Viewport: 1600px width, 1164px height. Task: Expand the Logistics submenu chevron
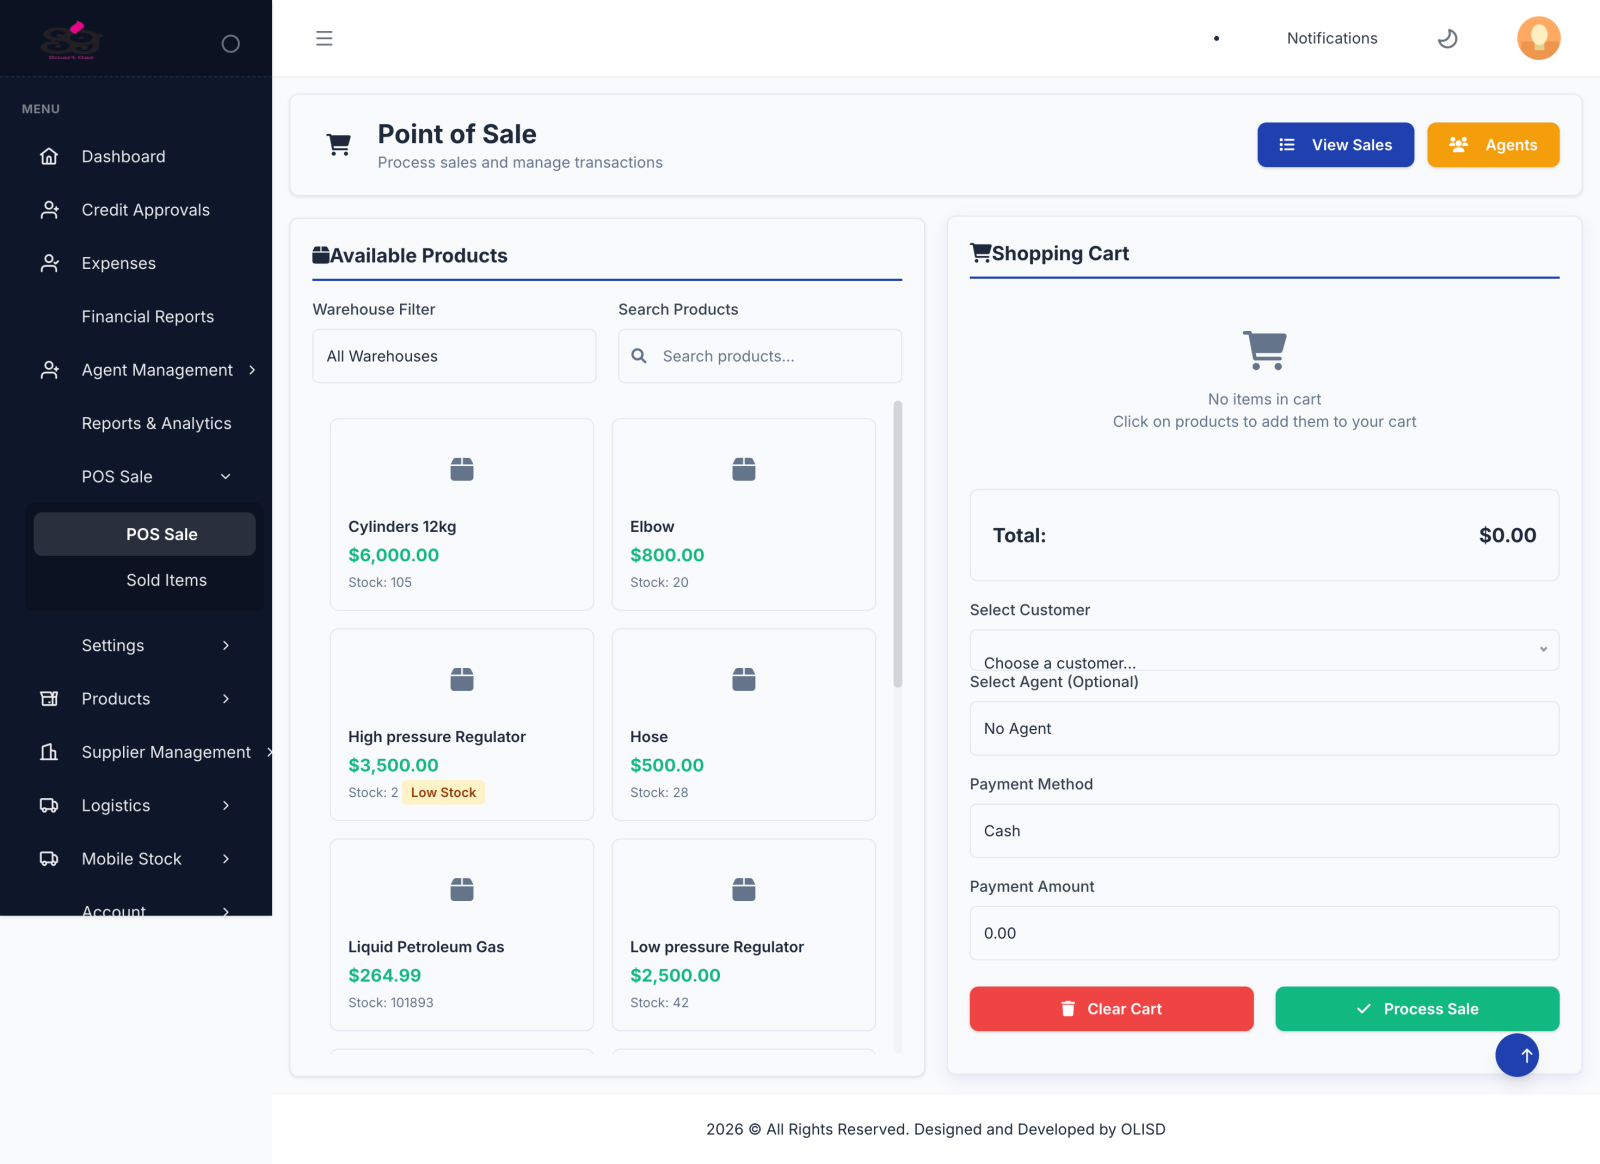pyautogui.click(x=226, y=806)
